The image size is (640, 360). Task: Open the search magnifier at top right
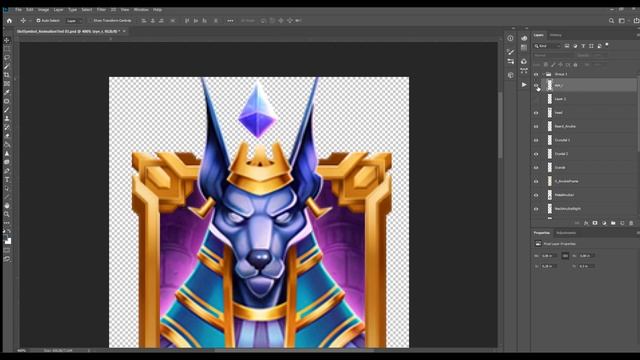point(611,20)
